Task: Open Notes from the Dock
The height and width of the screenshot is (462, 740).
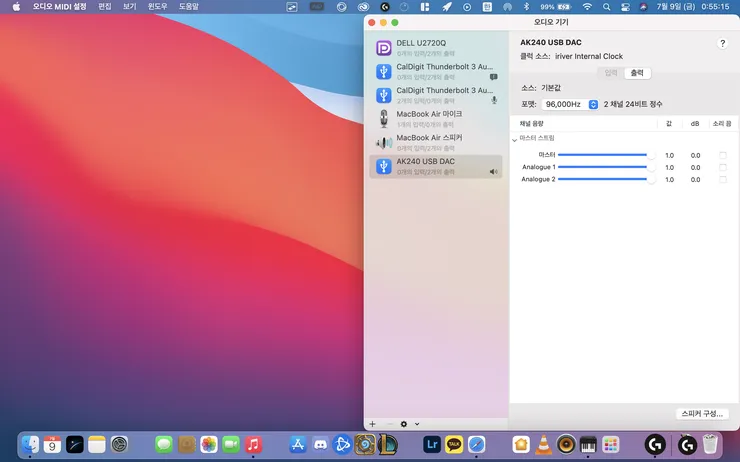Action: (x=97, y=444)
